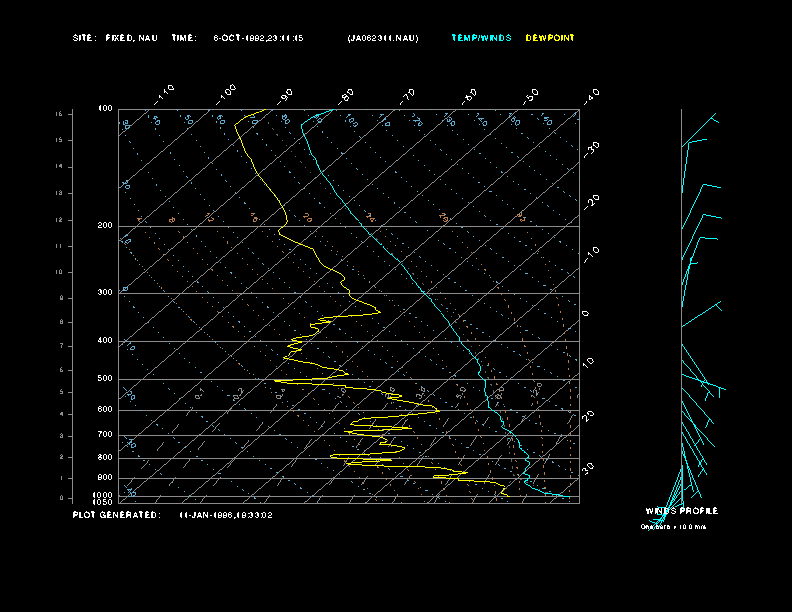Click the -40 temperature label at top right
The image size is (792, 612).
(591, 95)
